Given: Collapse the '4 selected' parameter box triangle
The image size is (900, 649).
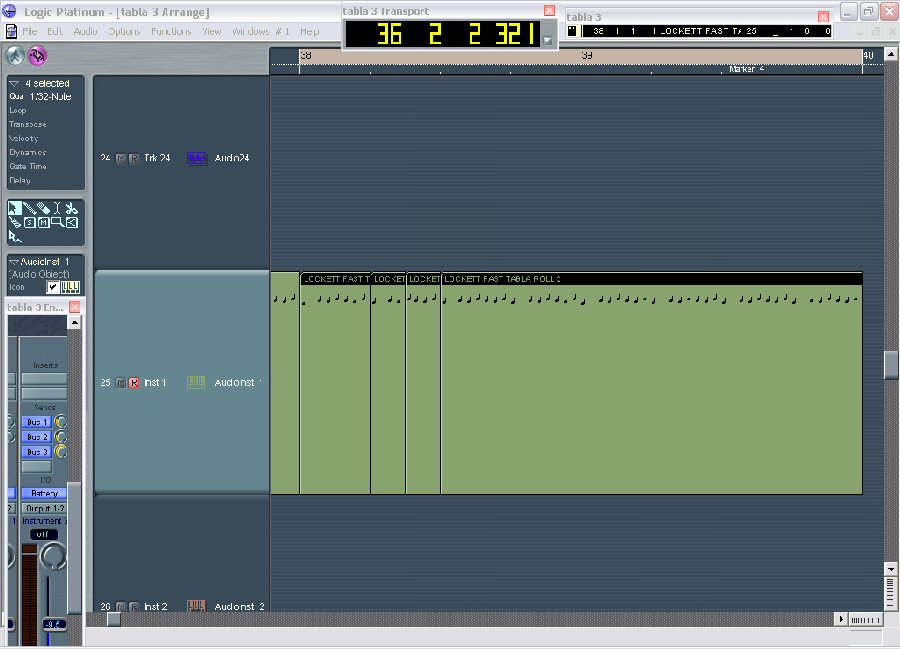Looking at the screenshot, I should tap(15, 83).
